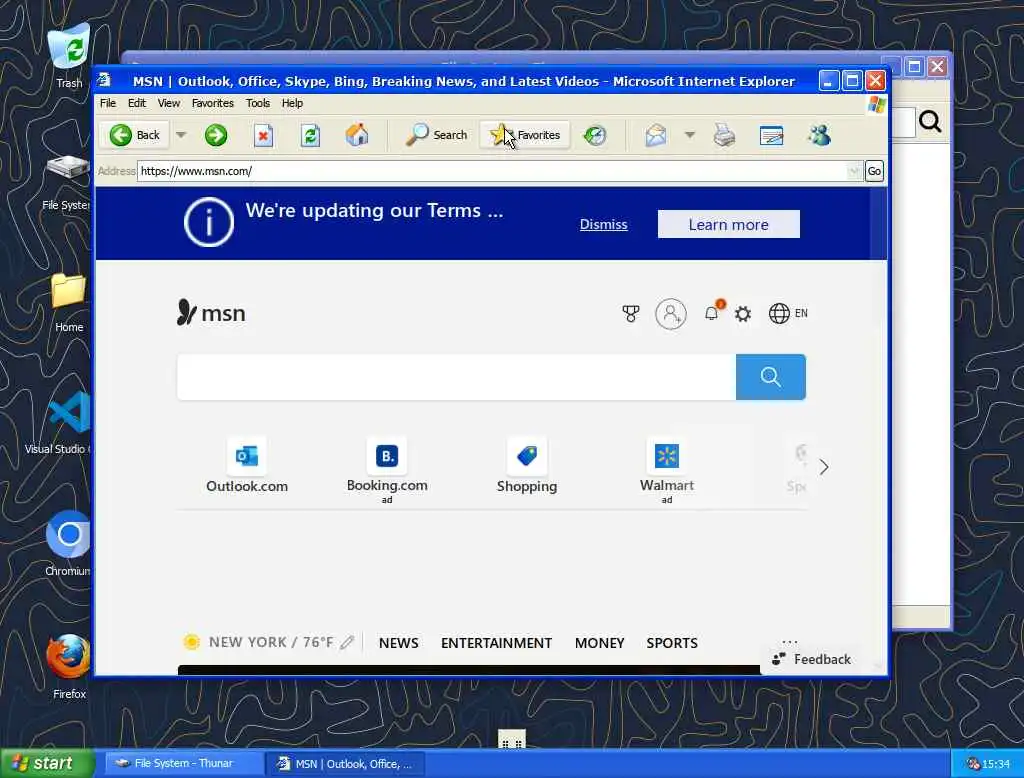Open the Rewards trophy icon
1024x778 pixels.
coord(630,314)
